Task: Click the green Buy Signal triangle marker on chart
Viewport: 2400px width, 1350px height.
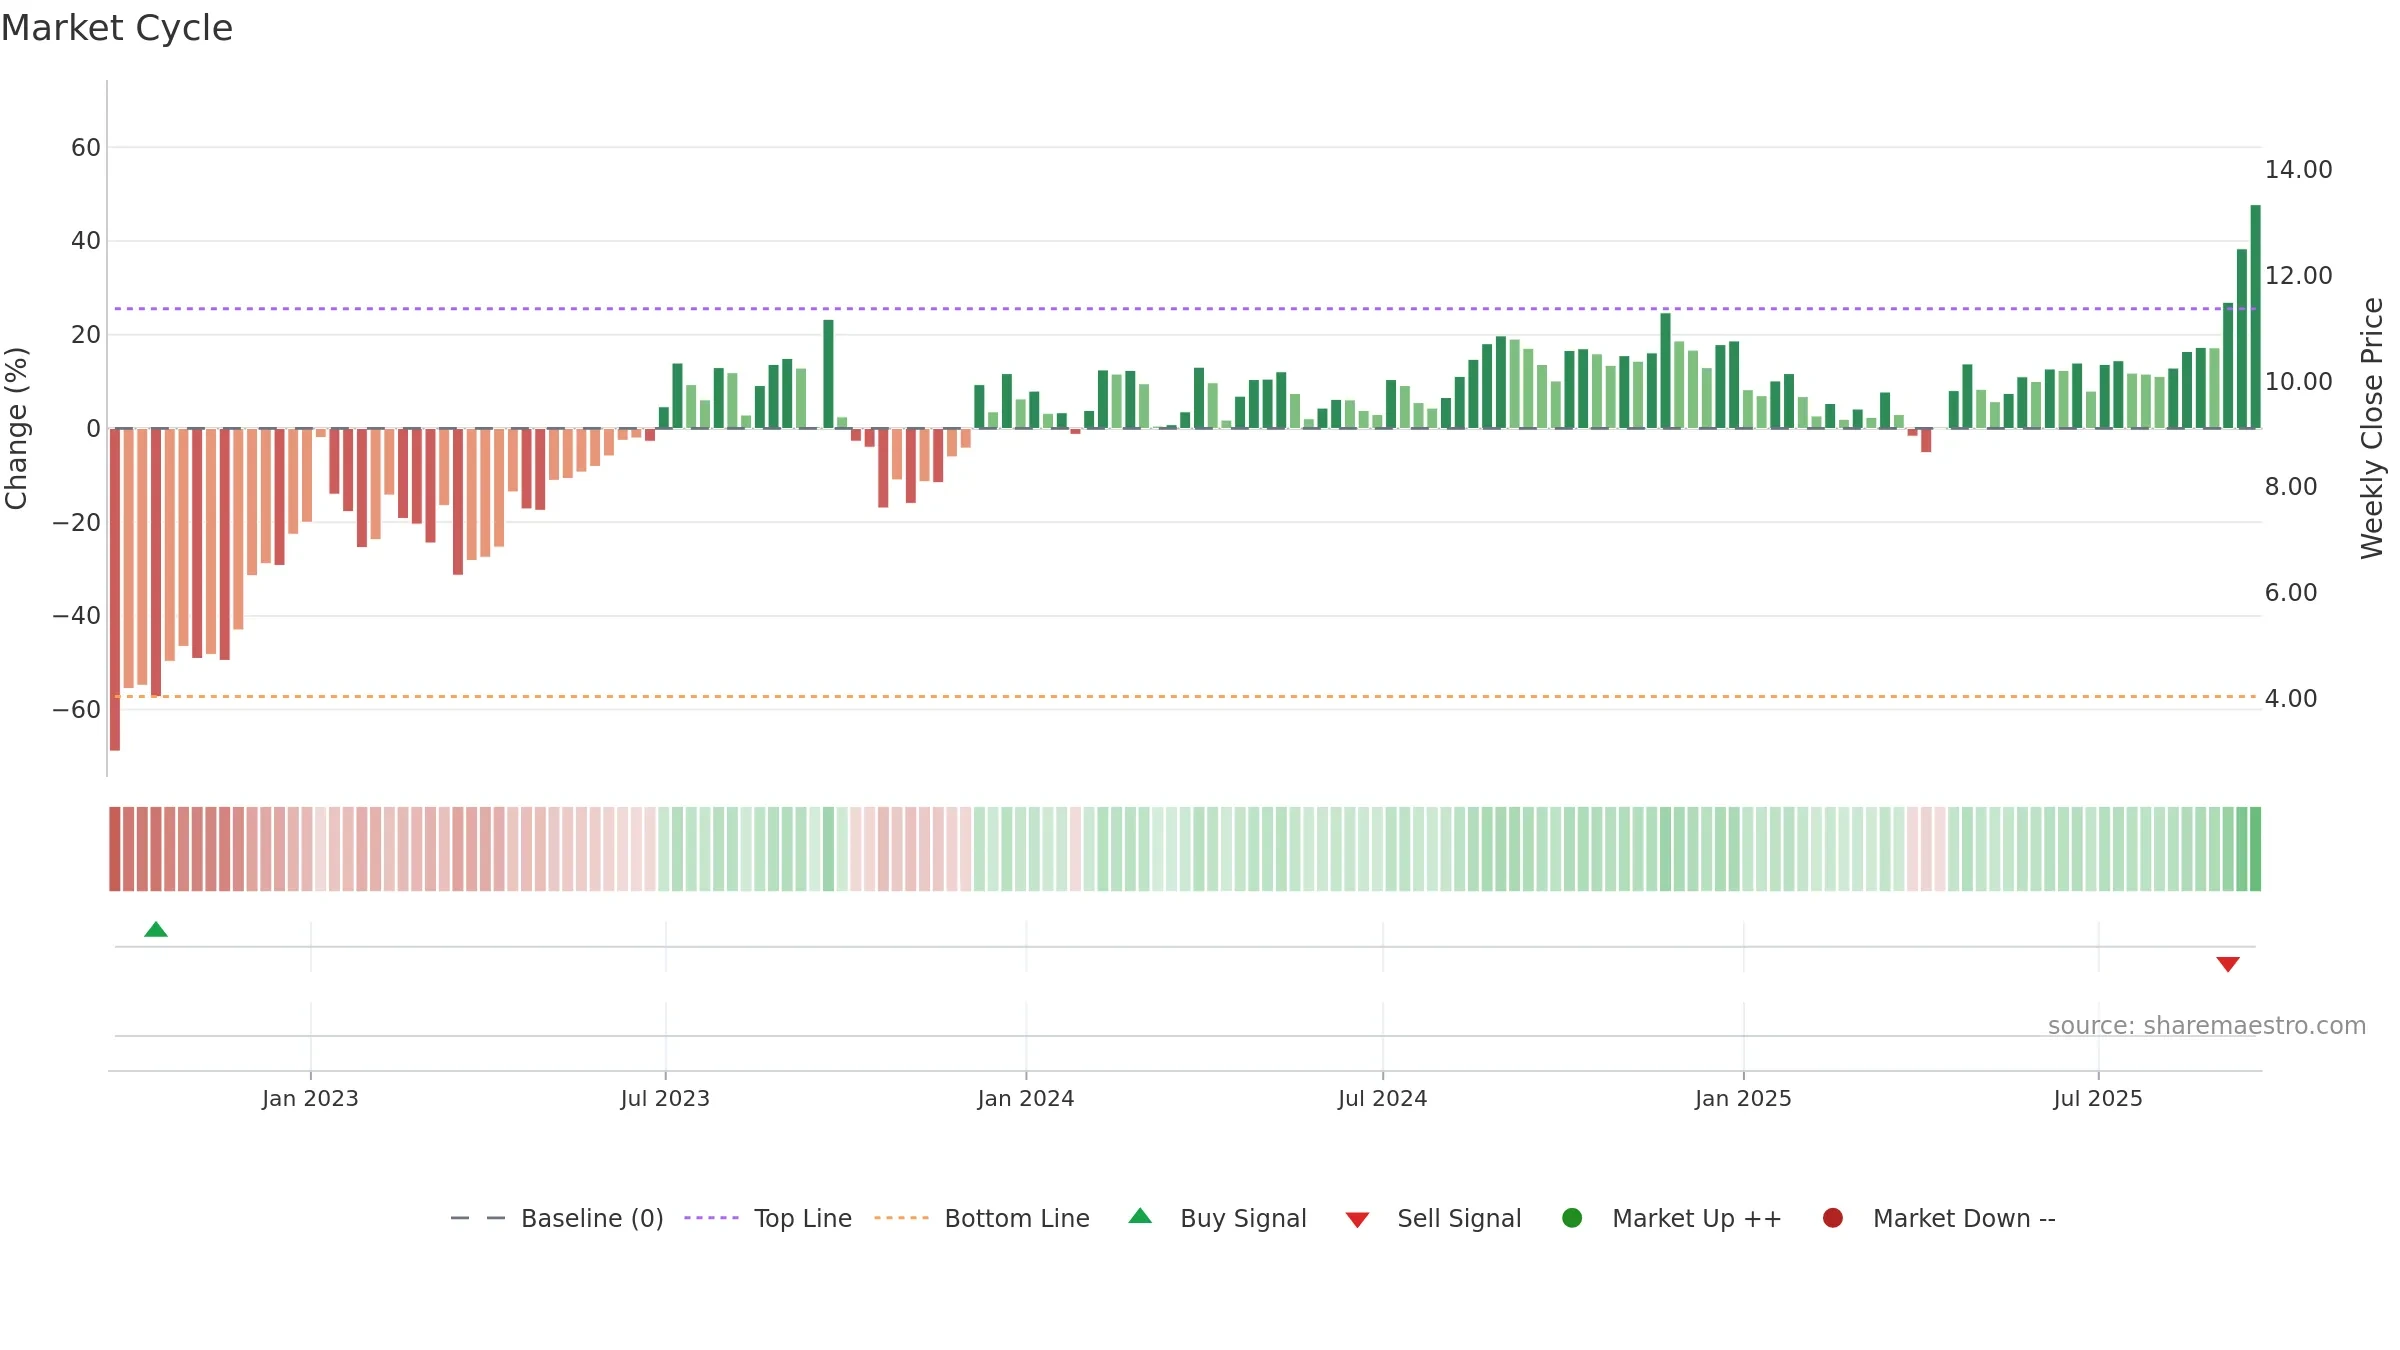Action: 156,929
